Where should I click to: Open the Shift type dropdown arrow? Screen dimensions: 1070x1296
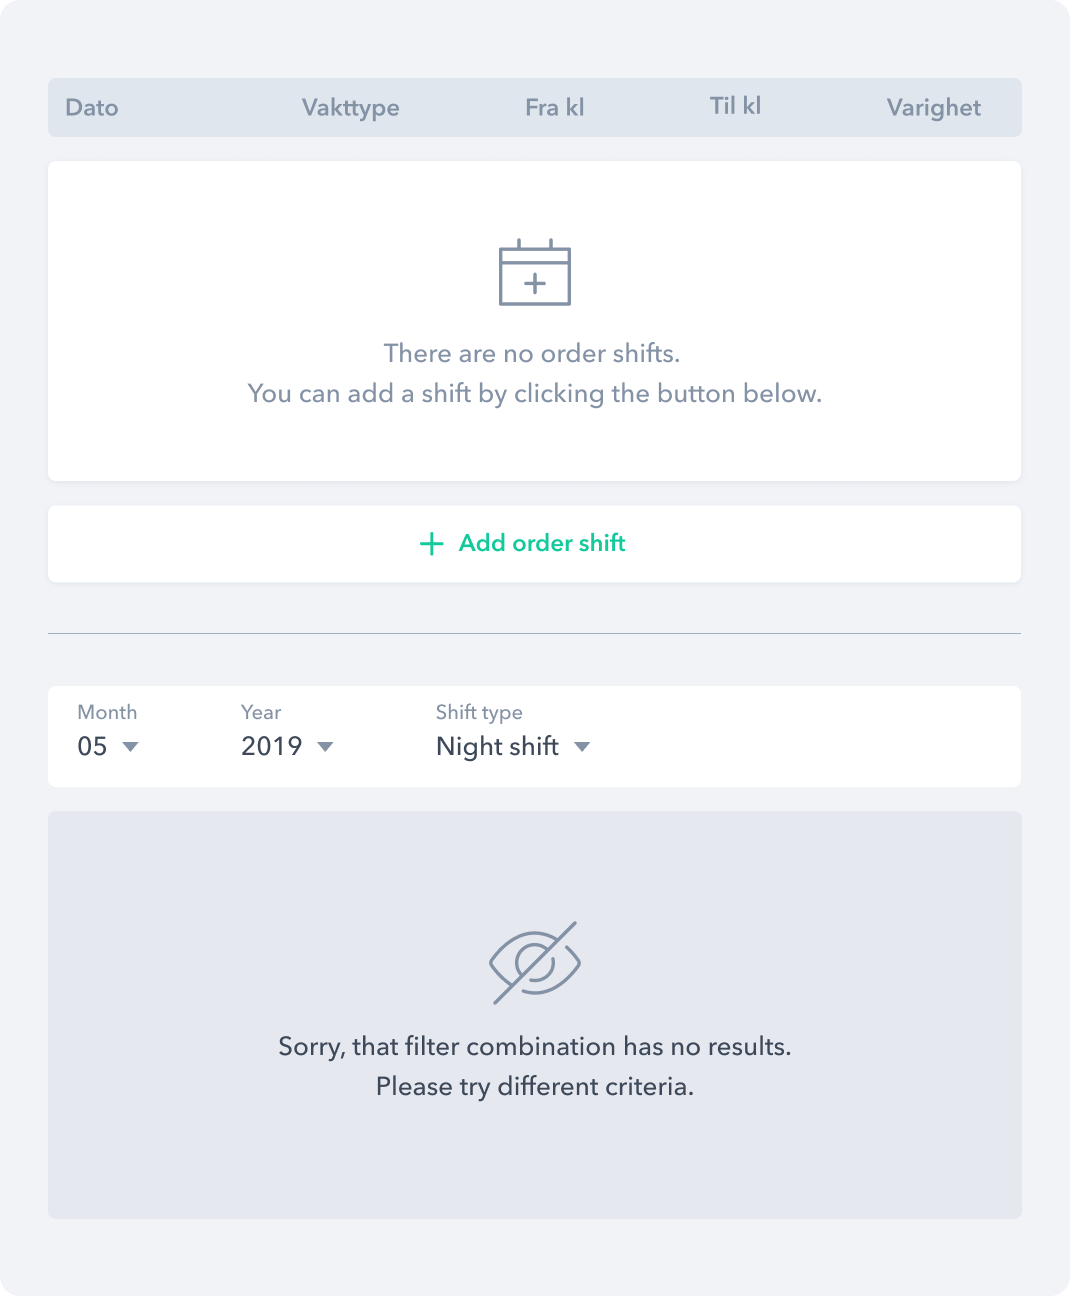tap(582, 747)
